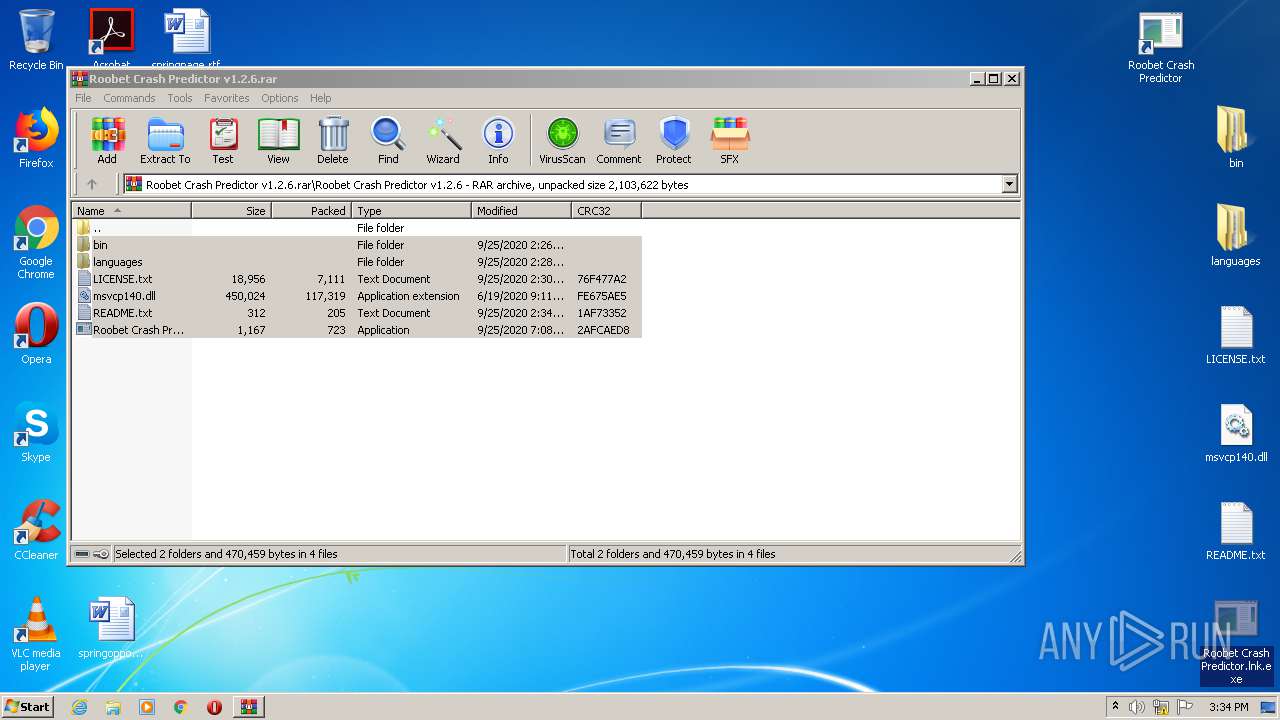Select Recycle Bin desktop icon
Viewport: 1280px width, 720px height.
[36, 40]
